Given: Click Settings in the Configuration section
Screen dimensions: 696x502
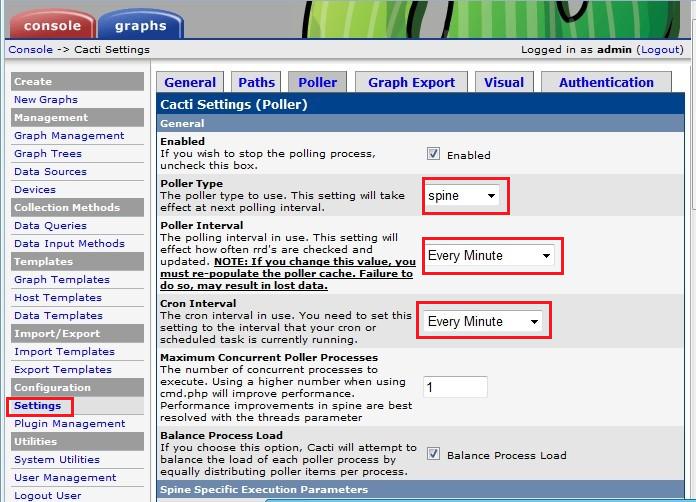Looking at the screenshot, I should pyautogui.click(x=38, y=406).
